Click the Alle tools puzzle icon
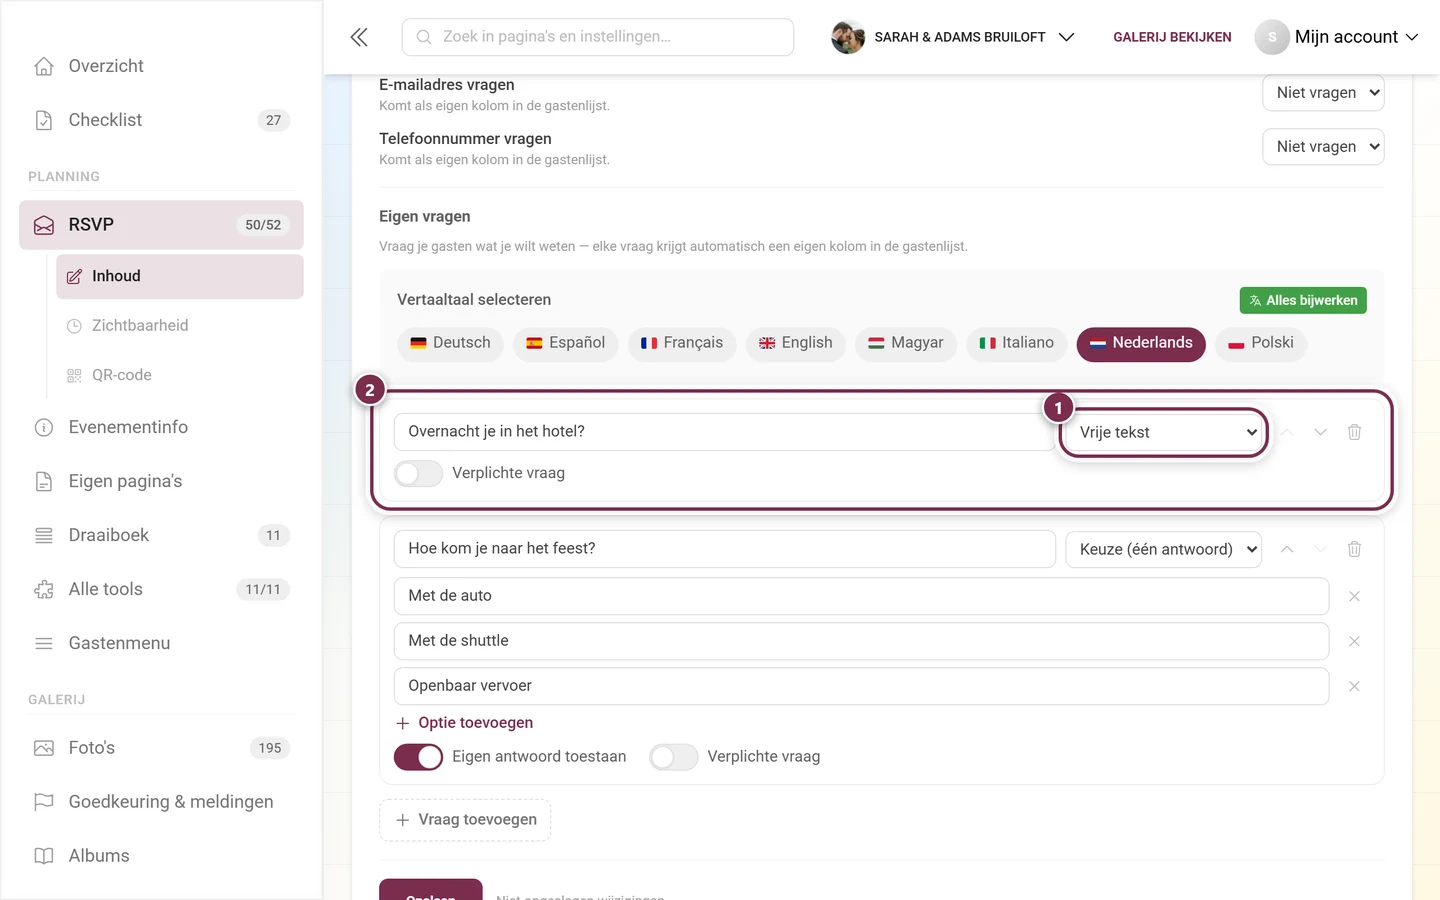Viewport: 1440px width, 900px height. 44,590
